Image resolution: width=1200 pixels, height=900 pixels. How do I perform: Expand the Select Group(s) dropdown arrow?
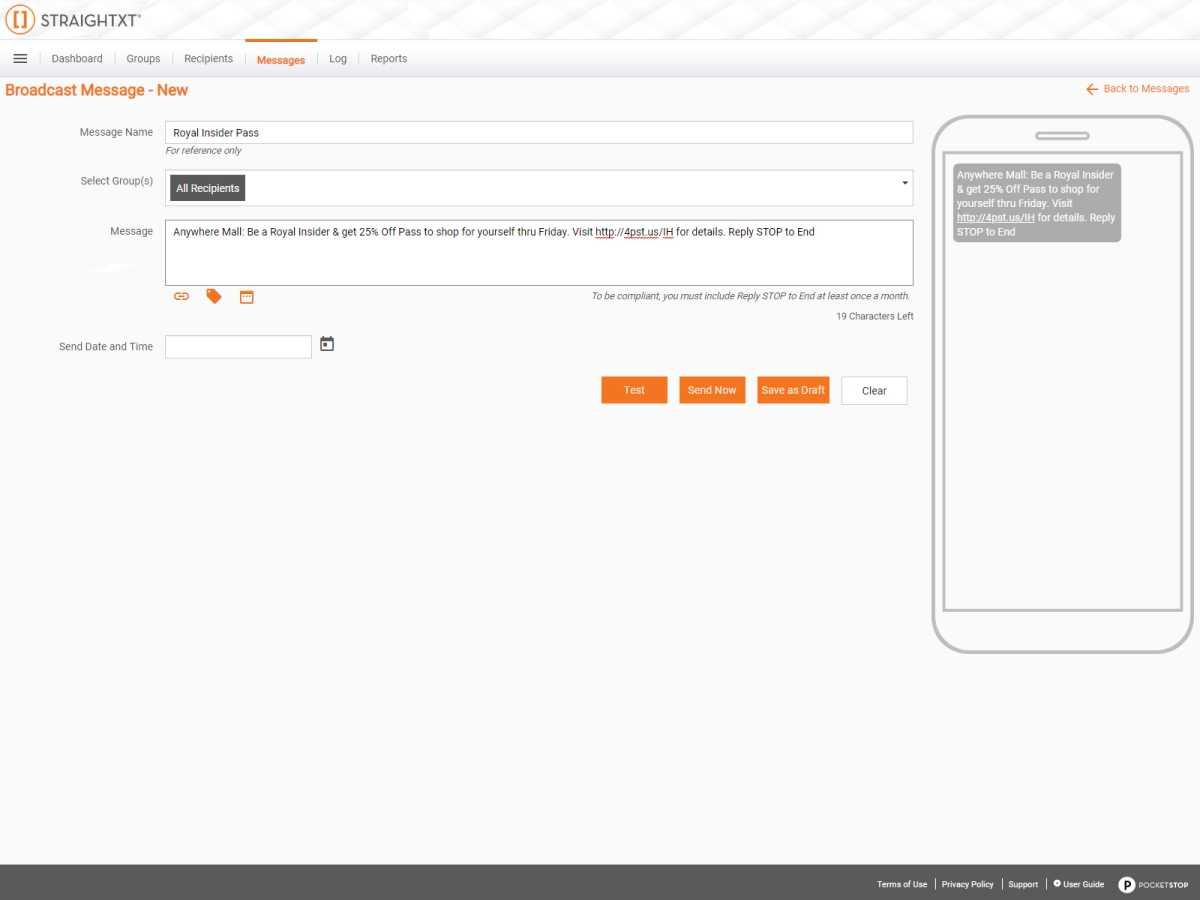pos(905,183)
